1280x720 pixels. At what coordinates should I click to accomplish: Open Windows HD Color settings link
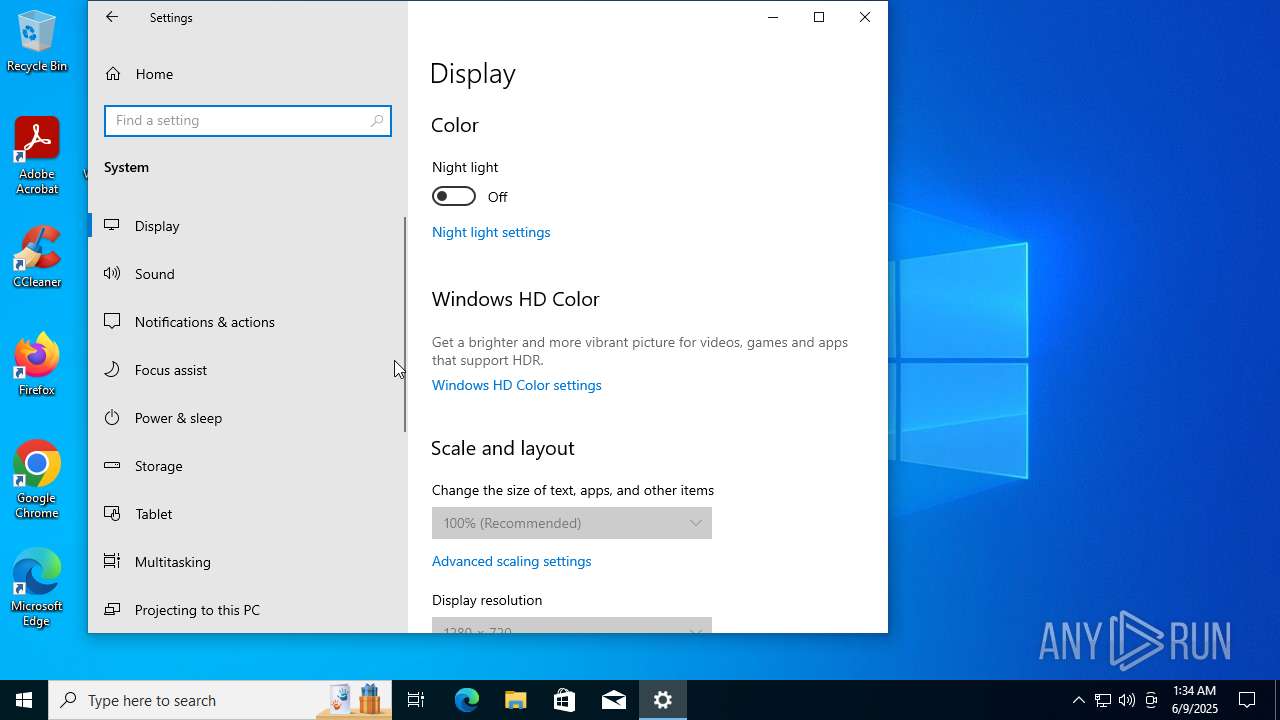click(517, 385)
